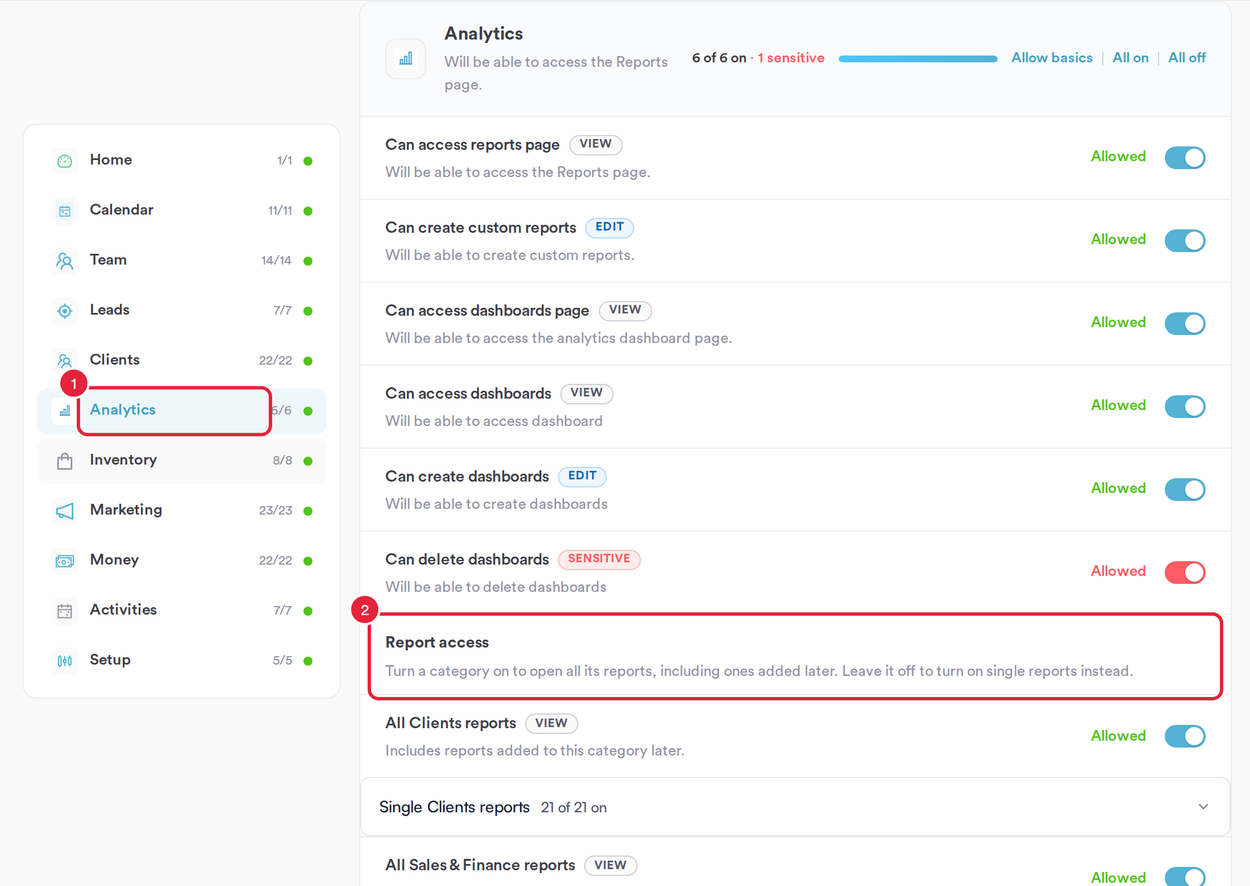The image size is (1250, 886).
Task: Click the 21 of 21 on count
Action: 574,808
